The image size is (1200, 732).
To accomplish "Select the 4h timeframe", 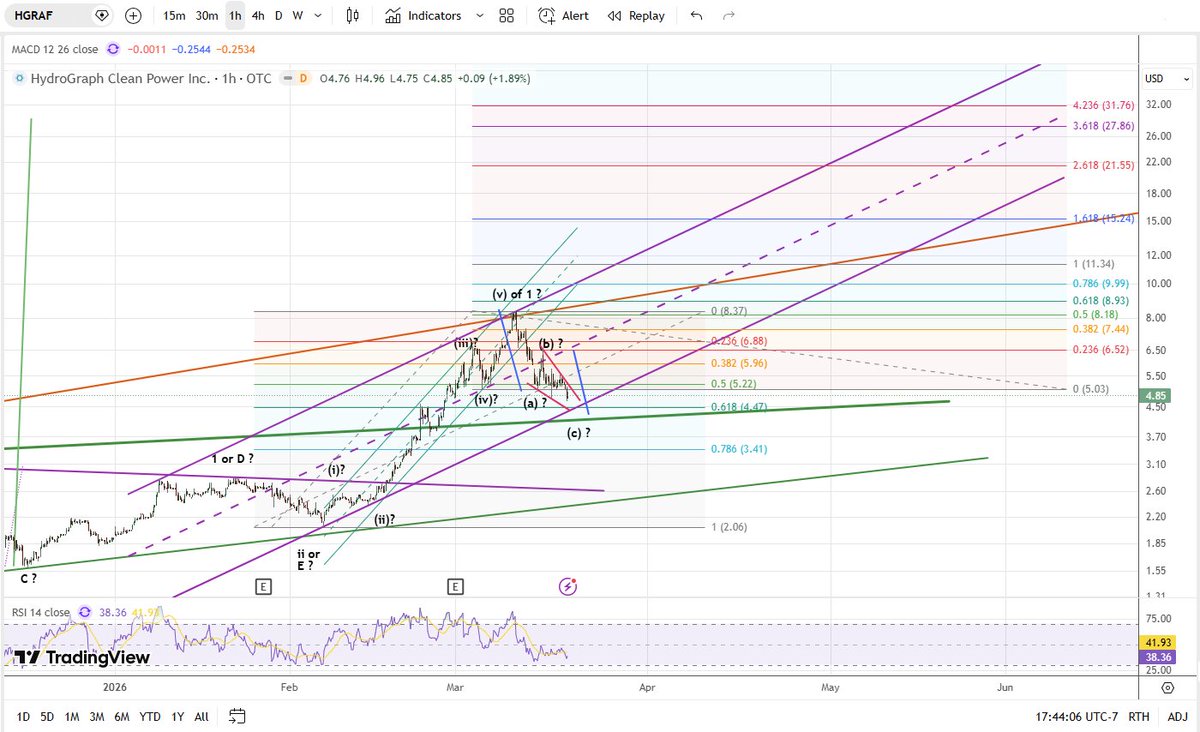I will click(258, 16).
